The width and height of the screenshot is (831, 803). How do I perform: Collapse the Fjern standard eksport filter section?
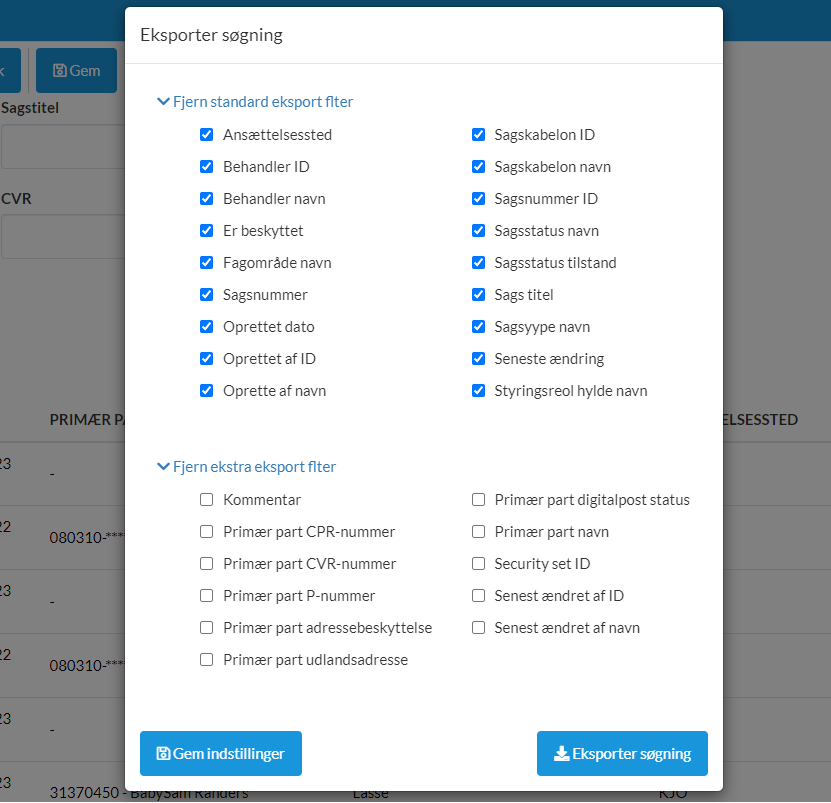[255, 102]
